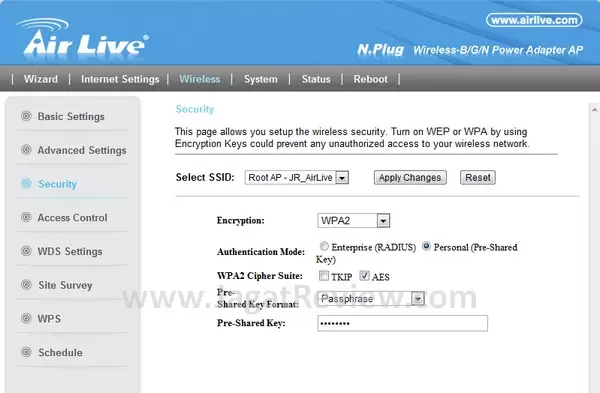Go to Site Survey page

[x=65, y=285]
